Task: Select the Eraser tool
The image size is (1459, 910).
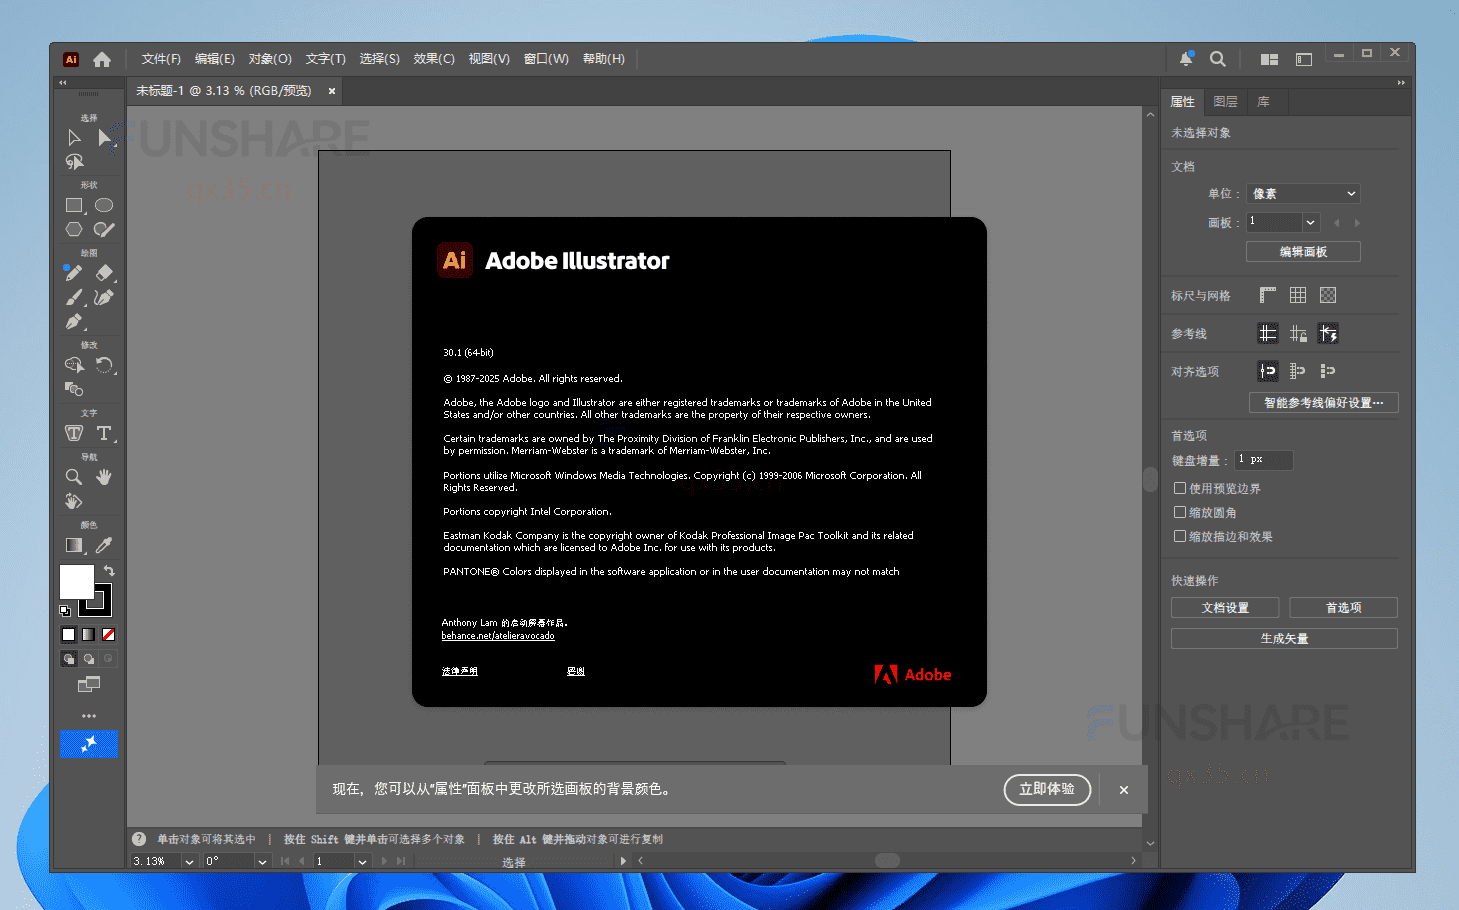Action: click(104, 273)
